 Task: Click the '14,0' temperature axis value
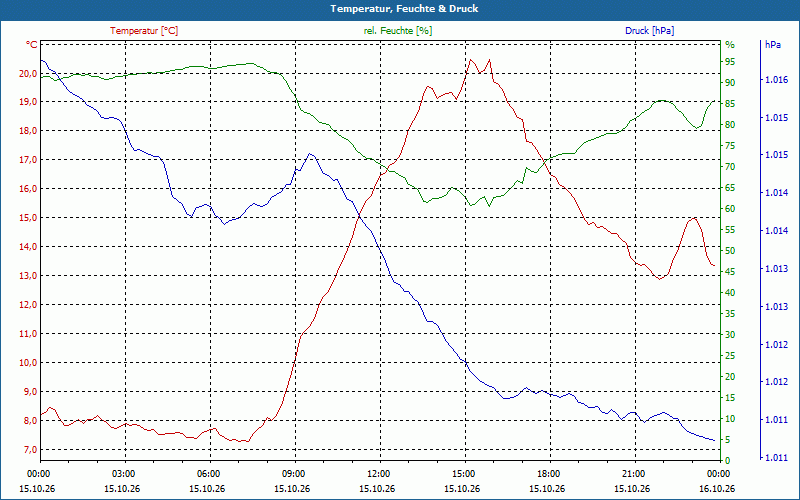click(28, 246)
